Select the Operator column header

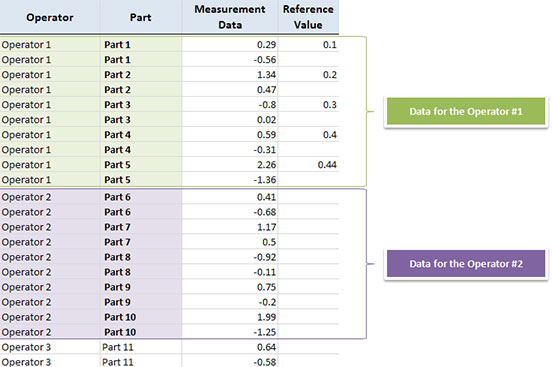tap(50, 17)
